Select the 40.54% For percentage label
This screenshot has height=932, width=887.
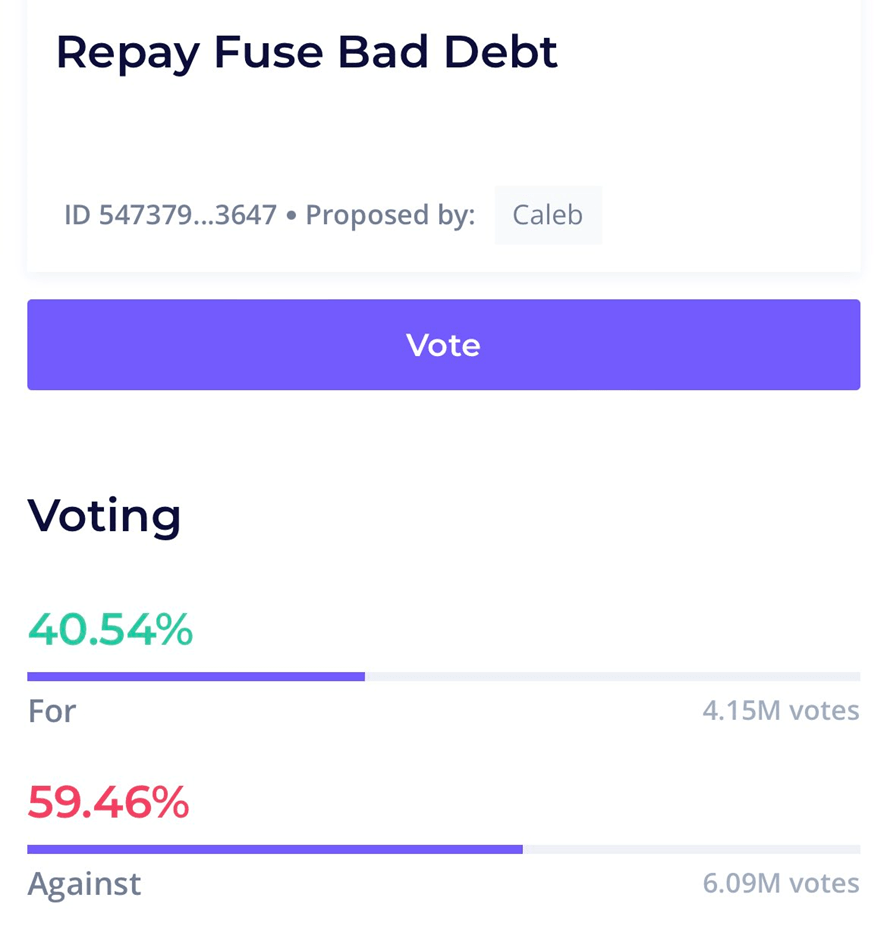coord(110,630)
